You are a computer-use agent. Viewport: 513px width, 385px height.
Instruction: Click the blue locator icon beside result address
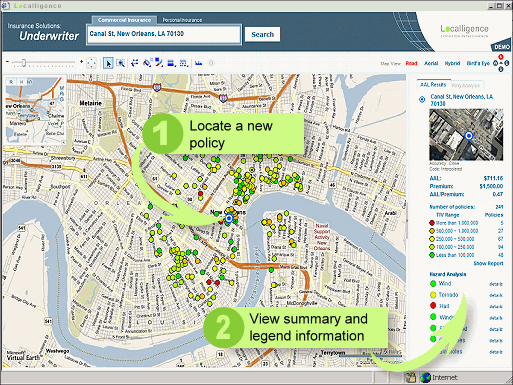422,99
